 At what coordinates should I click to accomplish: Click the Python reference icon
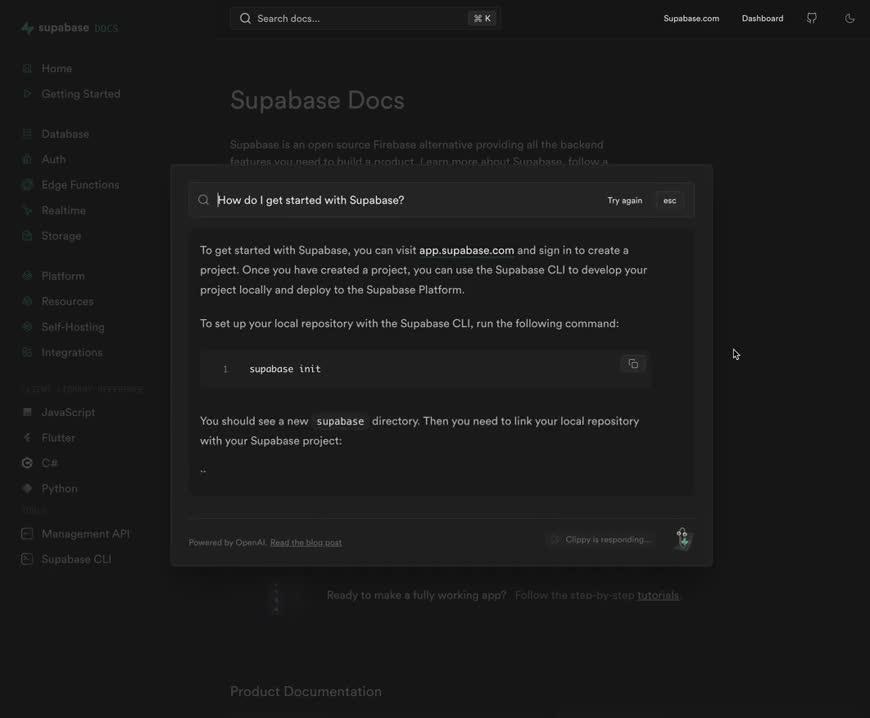(27, 488)
